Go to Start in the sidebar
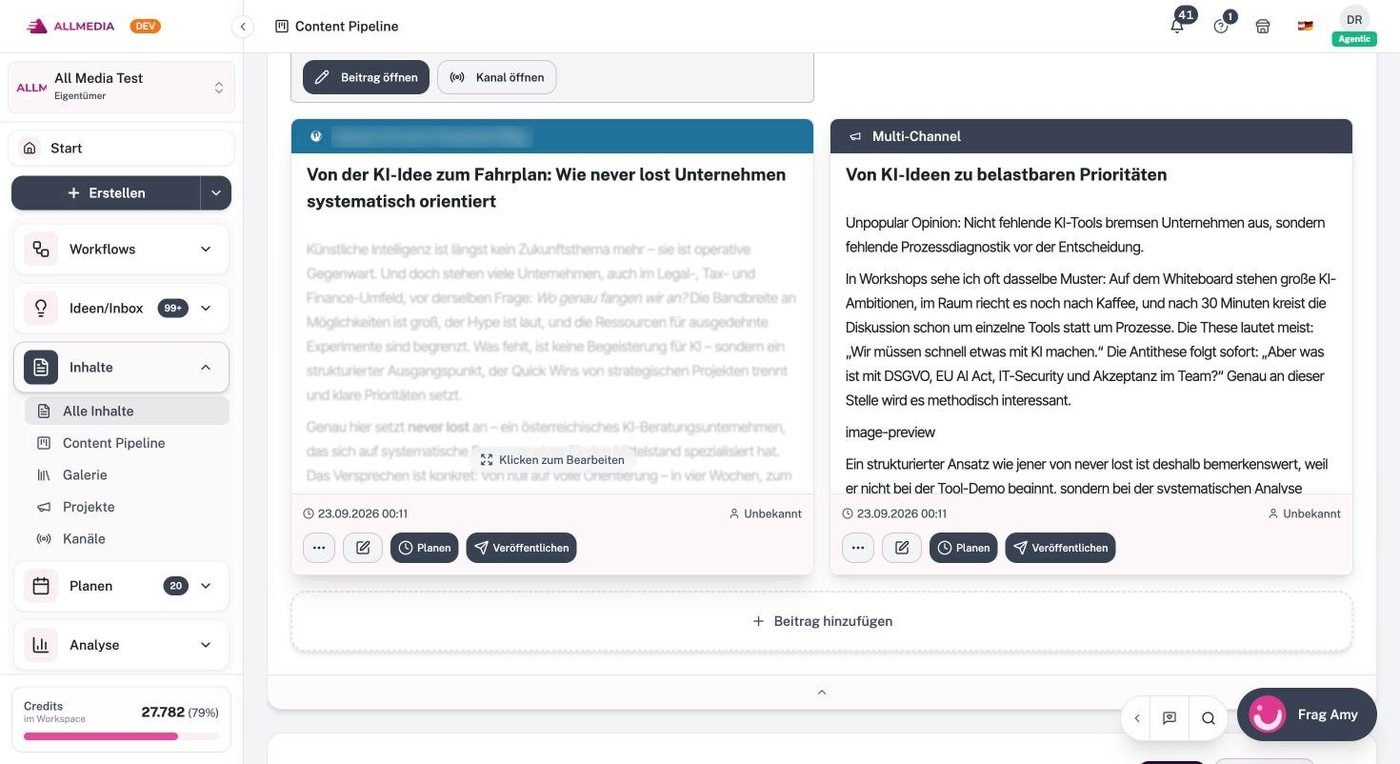 point(122,148)
